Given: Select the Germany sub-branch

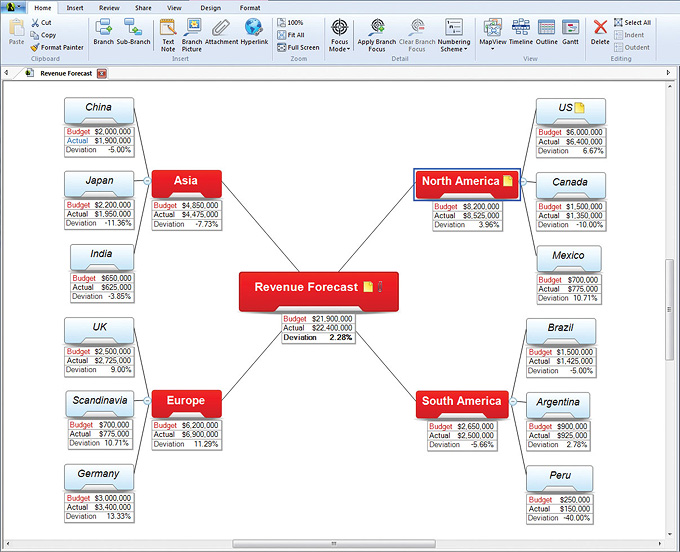Looking at the screenshot, I should click(x=99, y=477).
